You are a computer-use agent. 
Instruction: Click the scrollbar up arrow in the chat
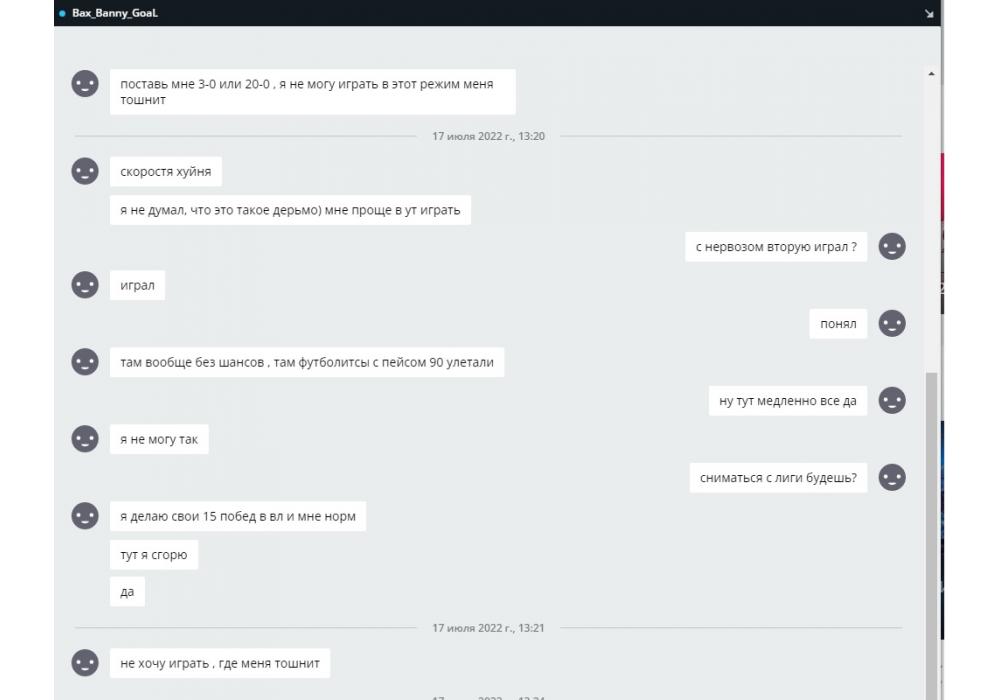[x=931, y=75]
